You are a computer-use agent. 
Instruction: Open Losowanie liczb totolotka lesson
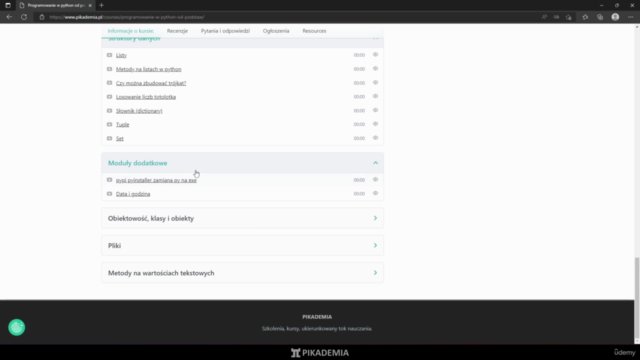pyautogui.click(x=146, y=97)
